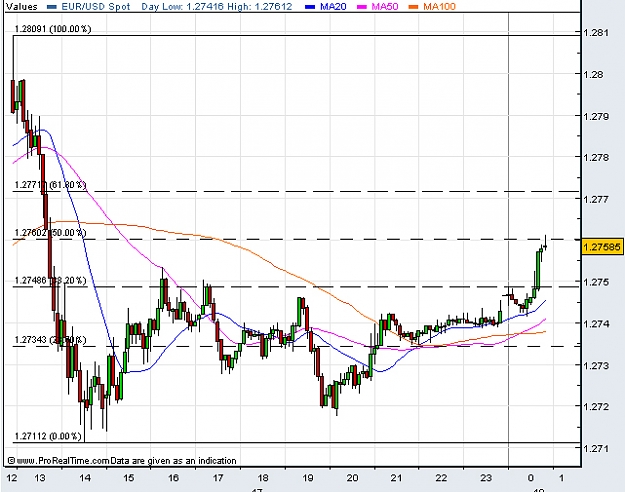
Task: Click the 1.275 price axis label
Action: point(596,282)
